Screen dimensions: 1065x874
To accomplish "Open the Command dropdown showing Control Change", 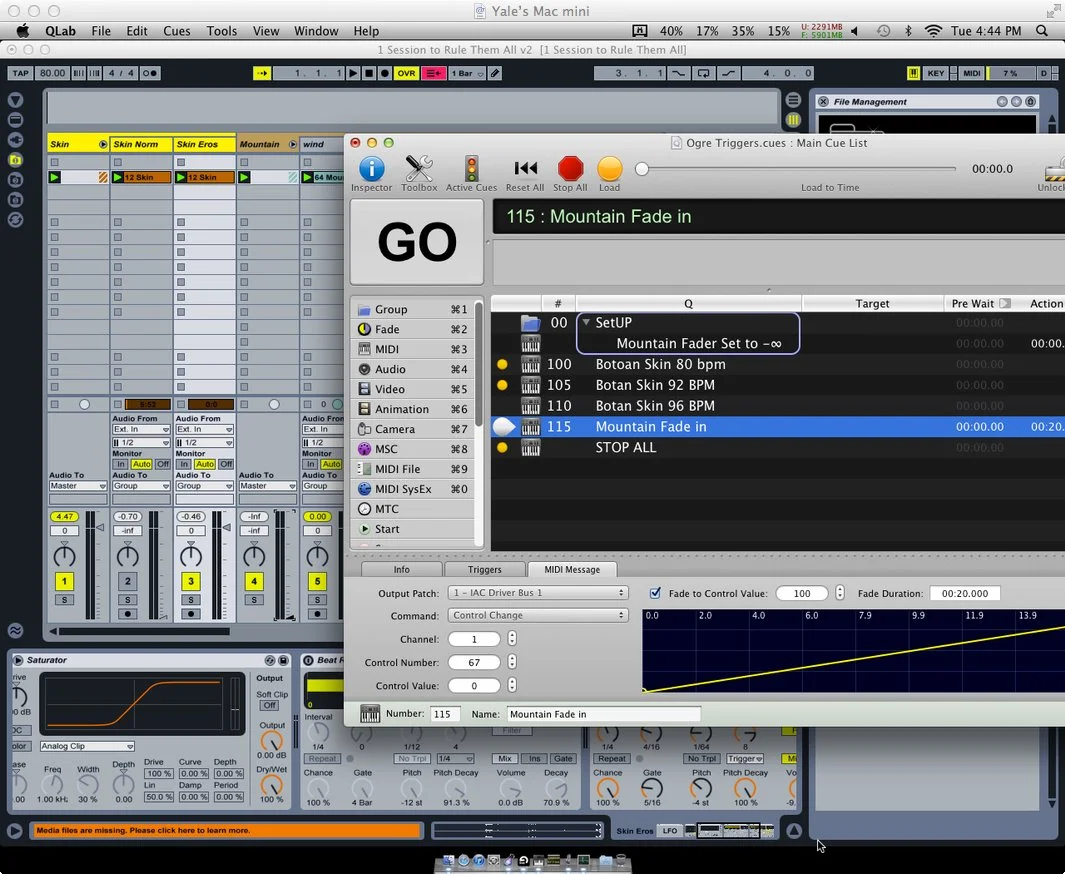I will tap(537, 615).
